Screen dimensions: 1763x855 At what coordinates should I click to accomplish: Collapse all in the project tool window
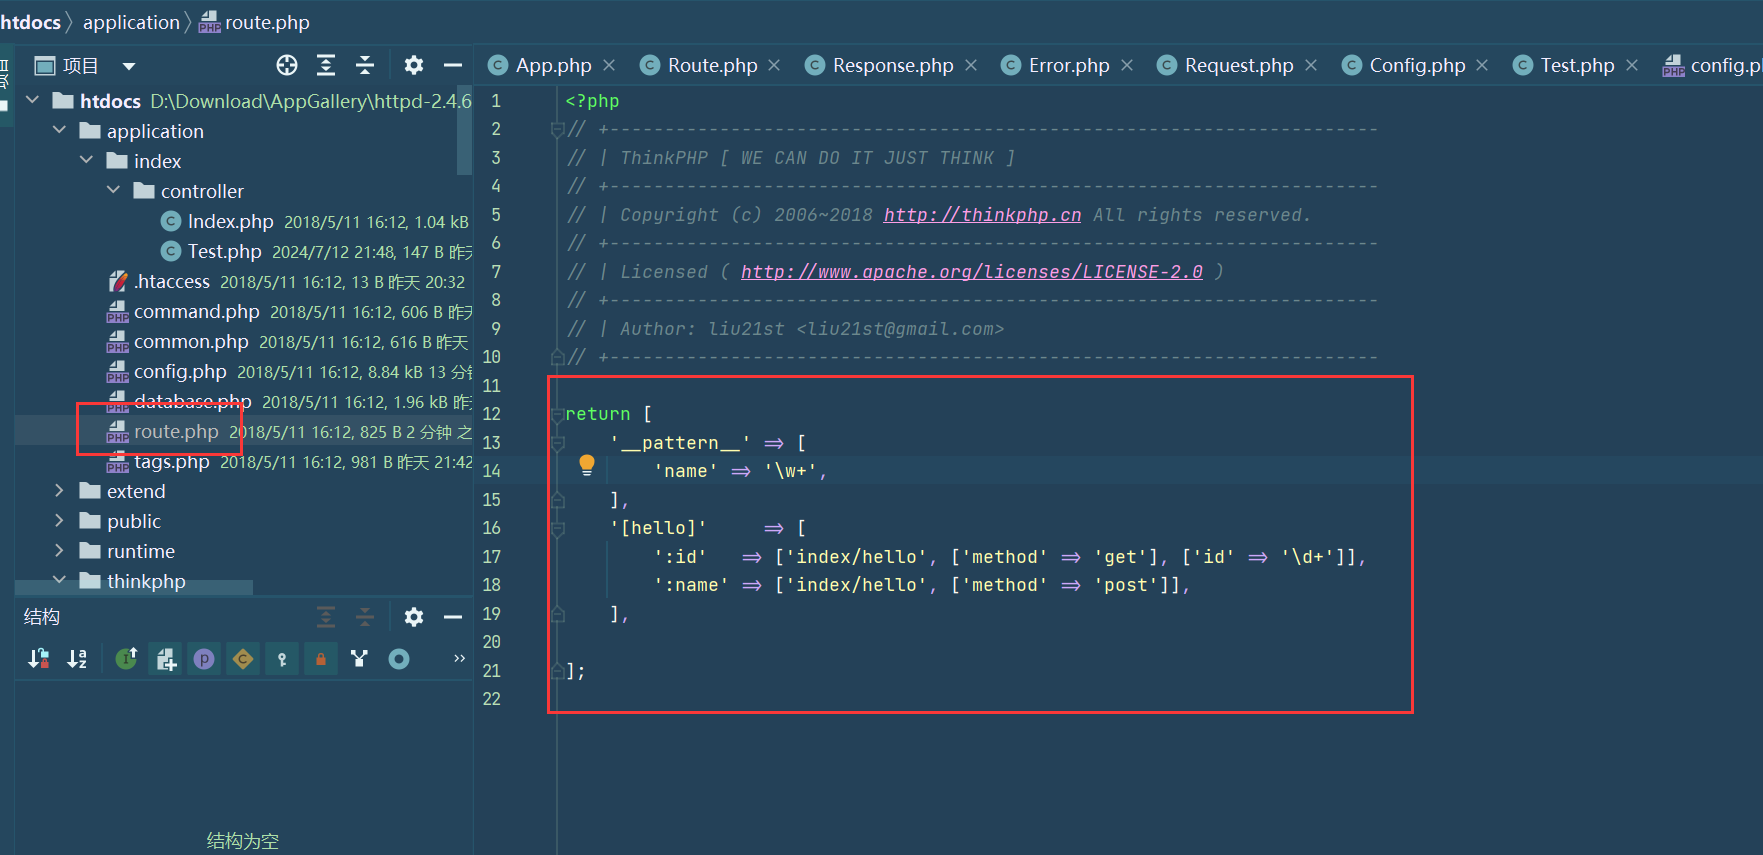[x=365, y=66]
